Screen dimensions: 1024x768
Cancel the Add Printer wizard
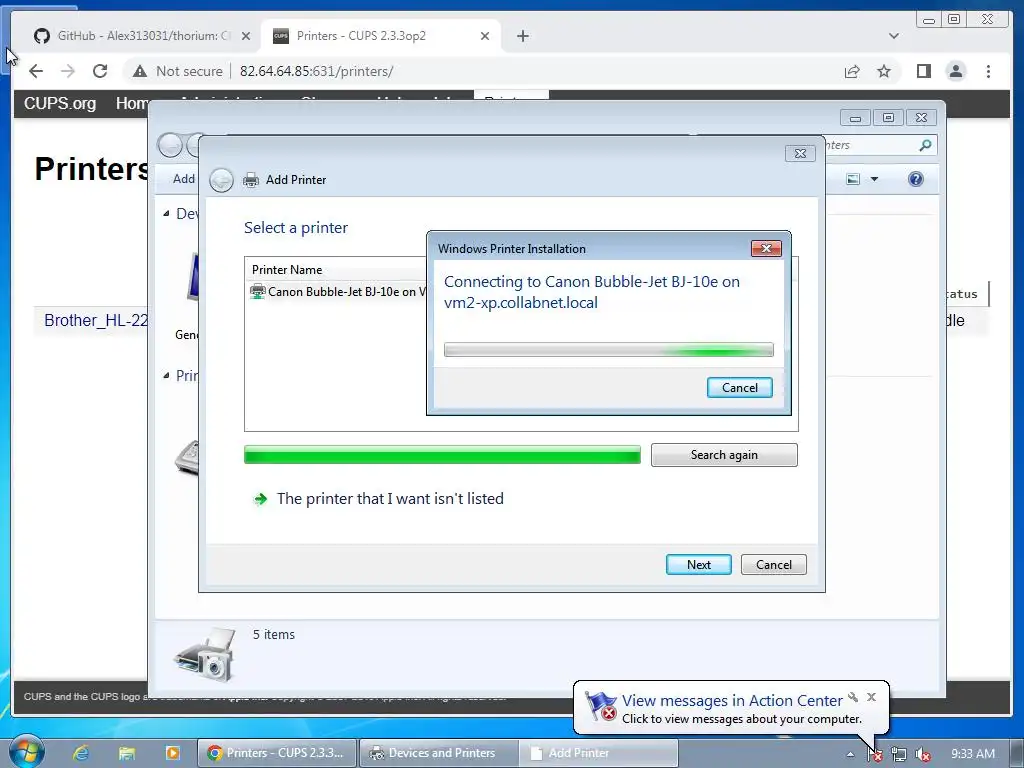pyautogui.click(x=773, y=564)
